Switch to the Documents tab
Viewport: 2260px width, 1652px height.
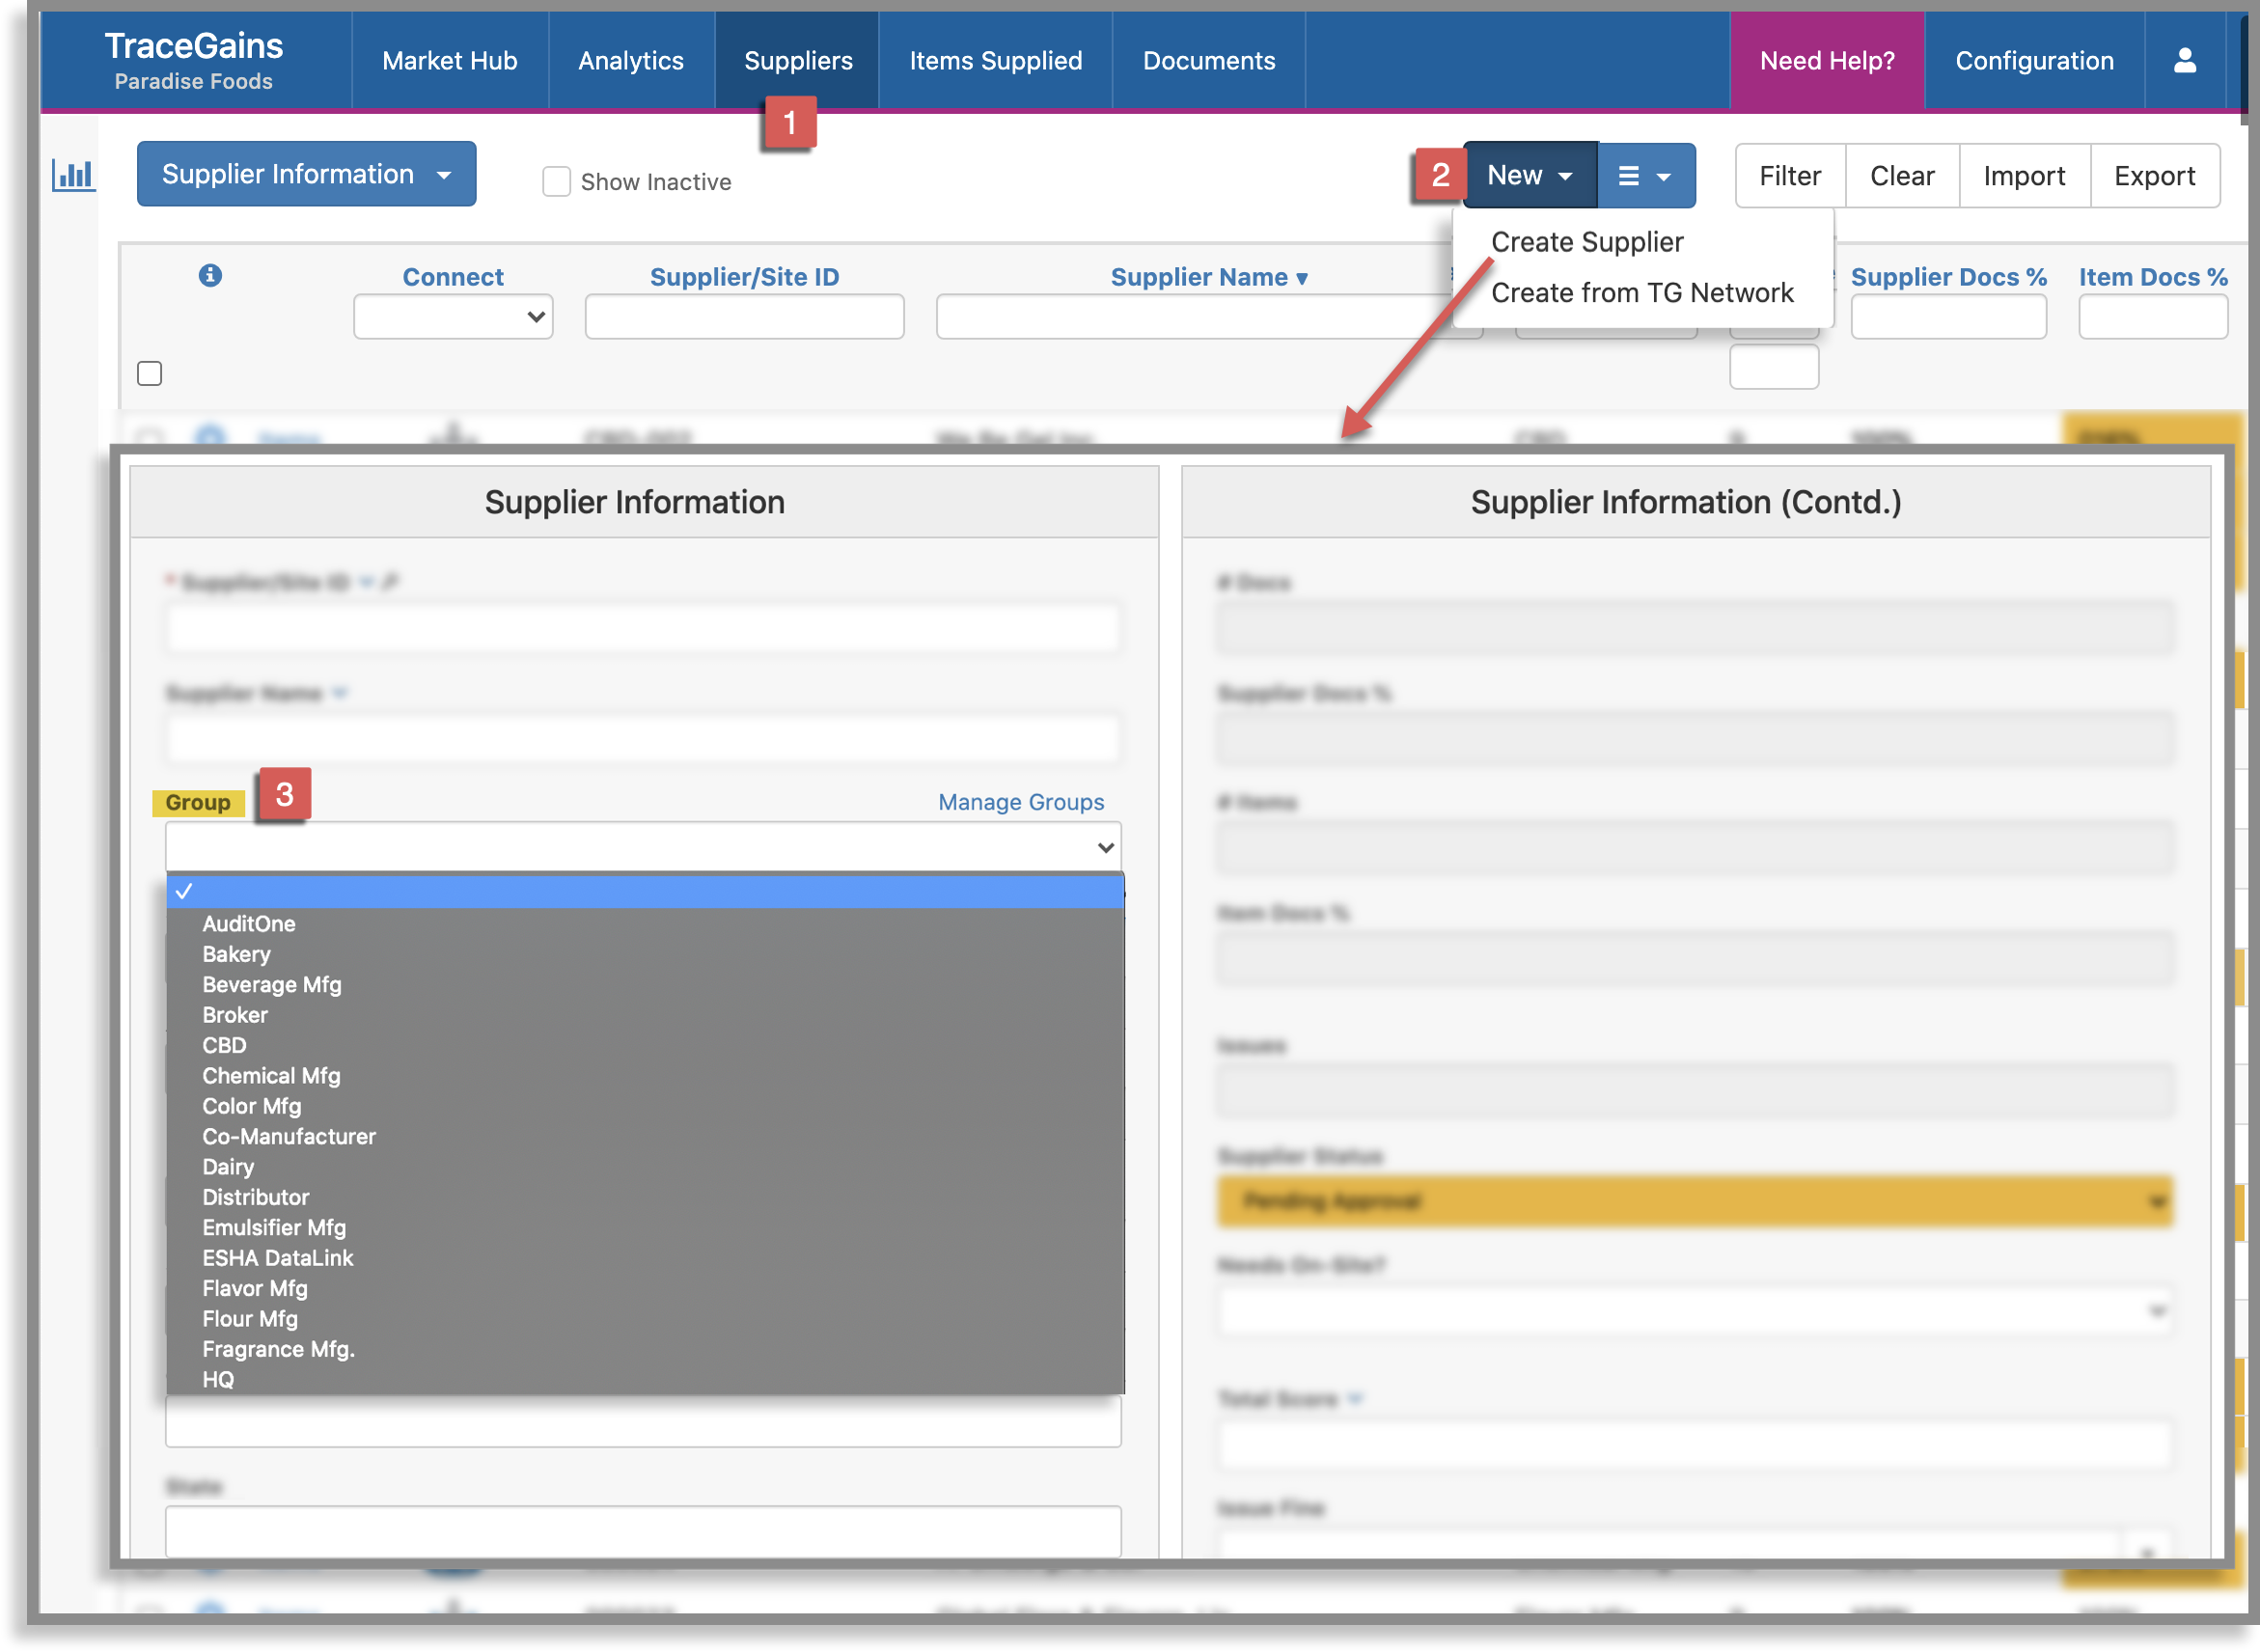click(1209, 60)
